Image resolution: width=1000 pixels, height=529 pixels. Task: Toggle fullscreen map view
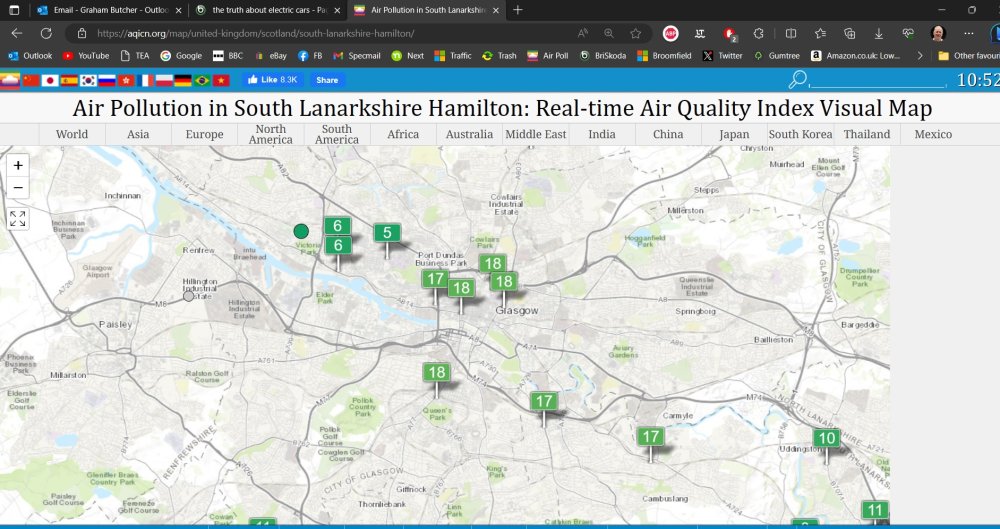(18, 219)
